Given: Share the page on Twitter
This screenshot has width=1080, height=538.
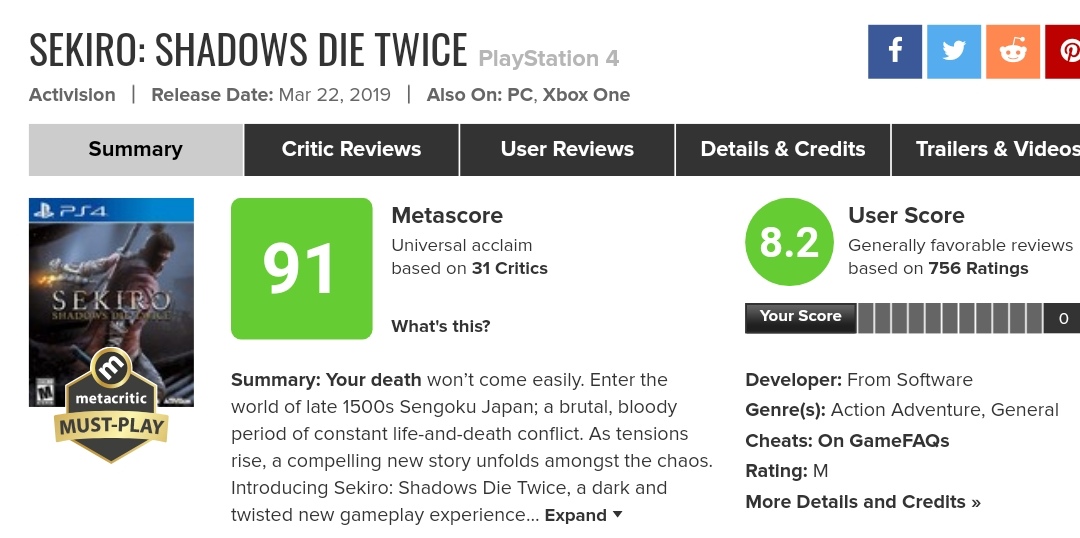Looking at the screenshot, I should 953,51.
